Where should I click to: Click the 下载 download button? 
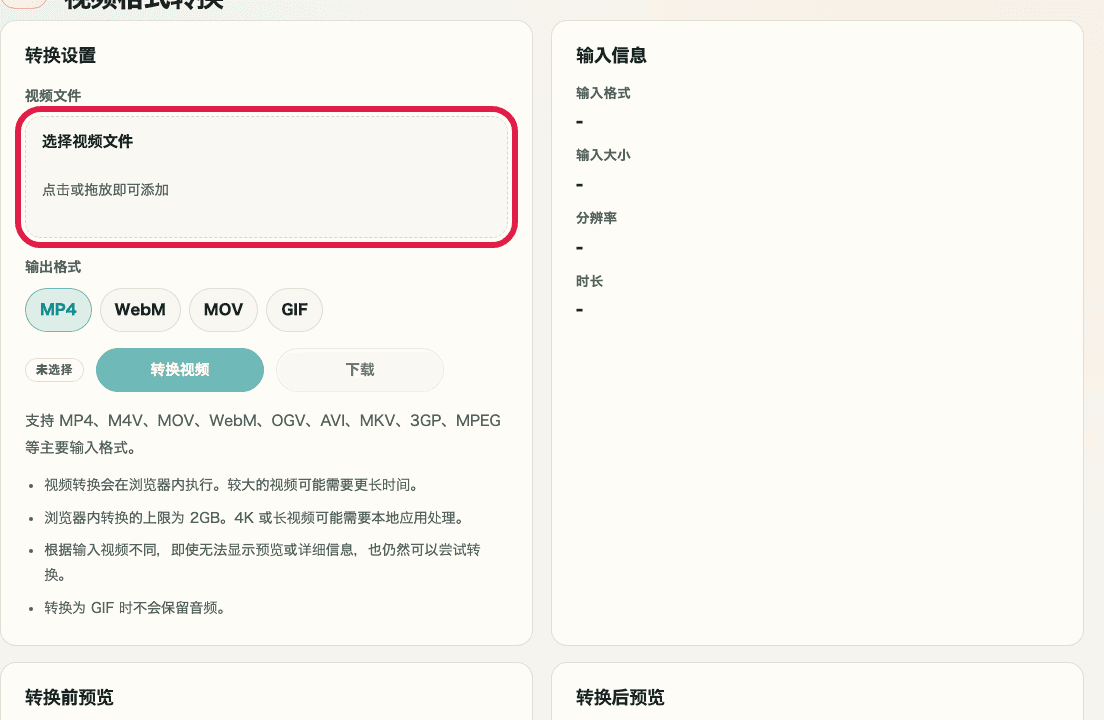(x=359, y=369)
